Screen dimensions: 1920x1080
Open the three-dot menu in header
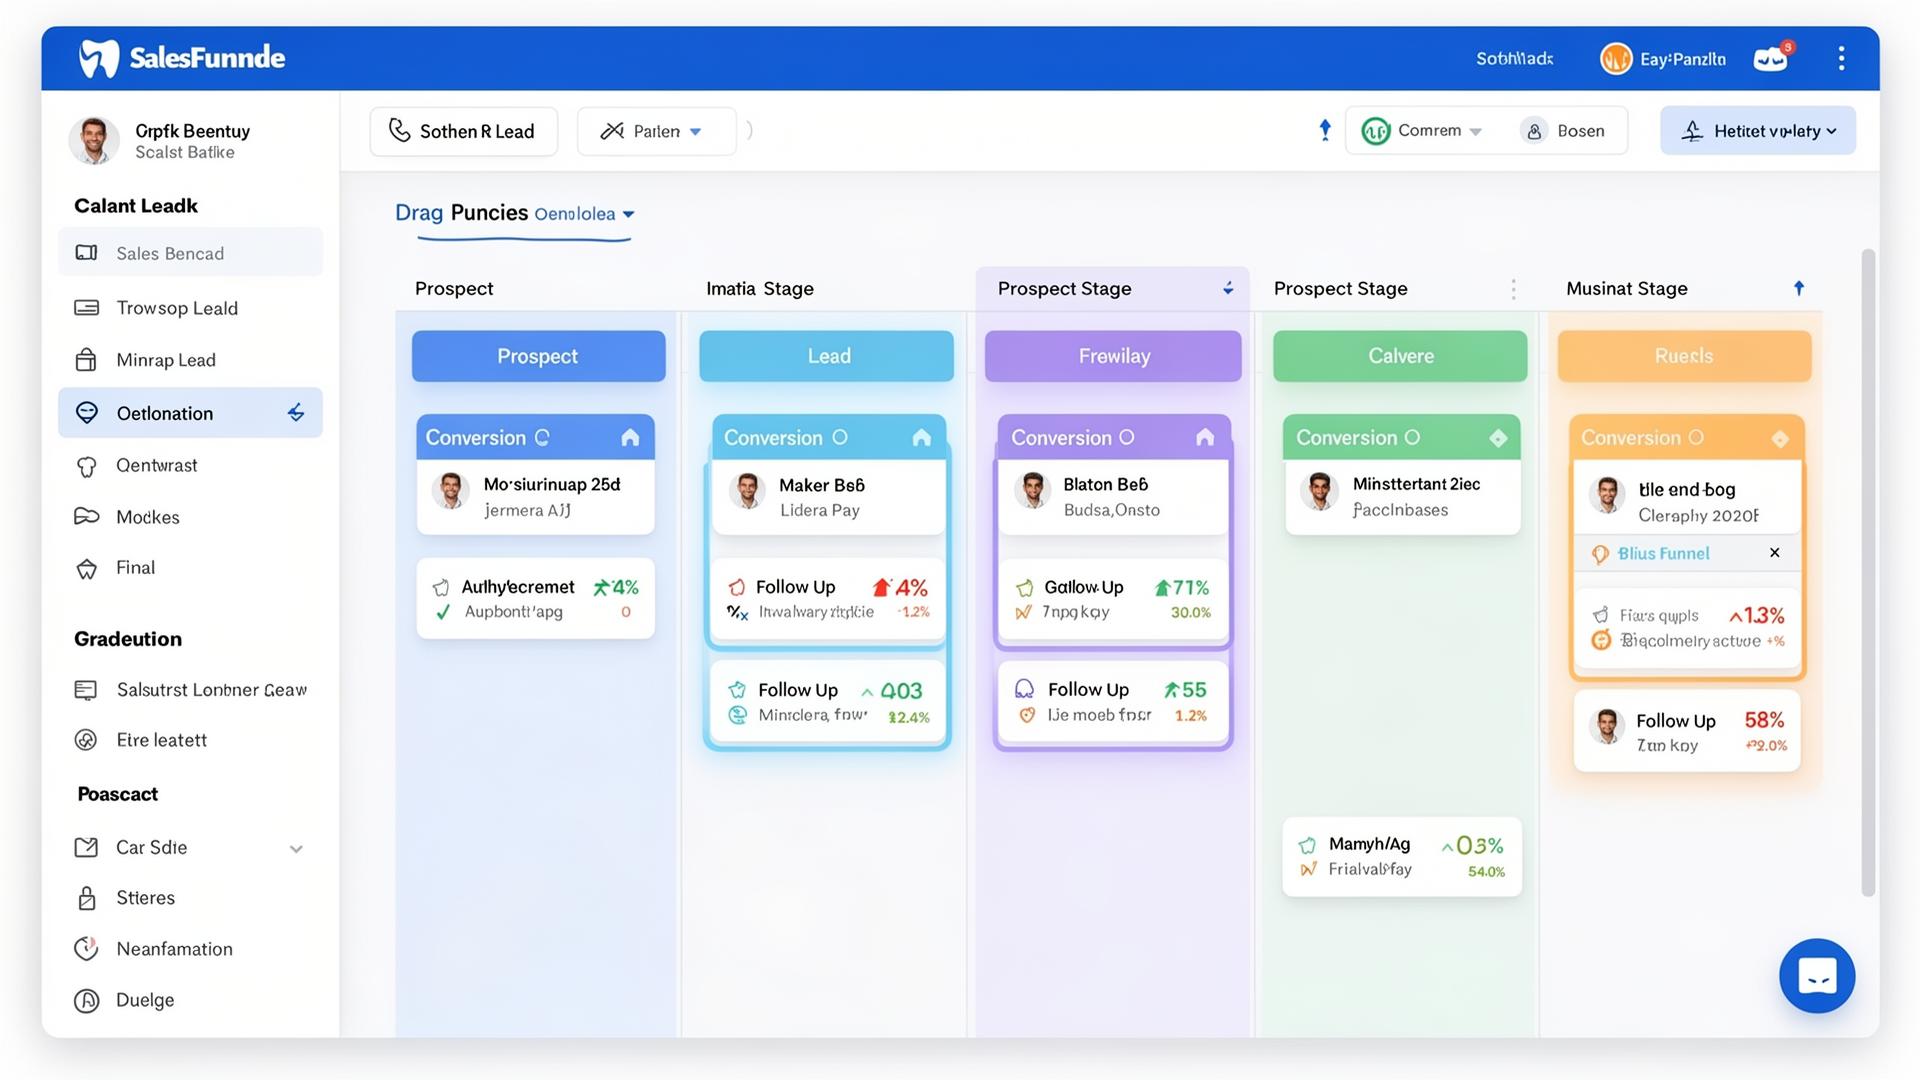click(x=1841, y=58)
